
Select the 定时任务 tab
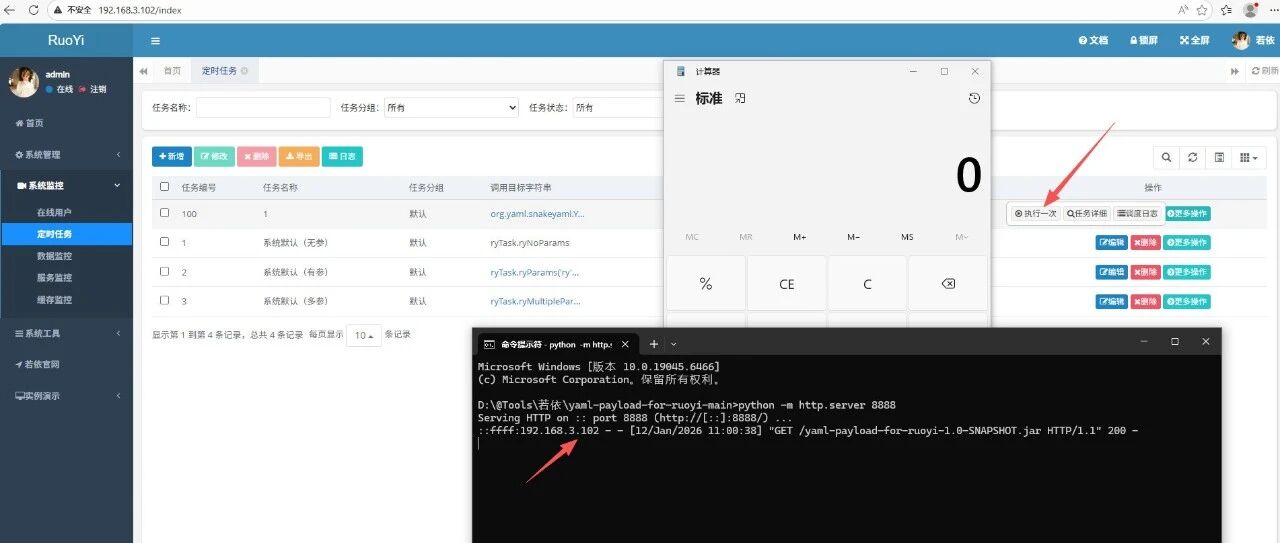point(219,71)
